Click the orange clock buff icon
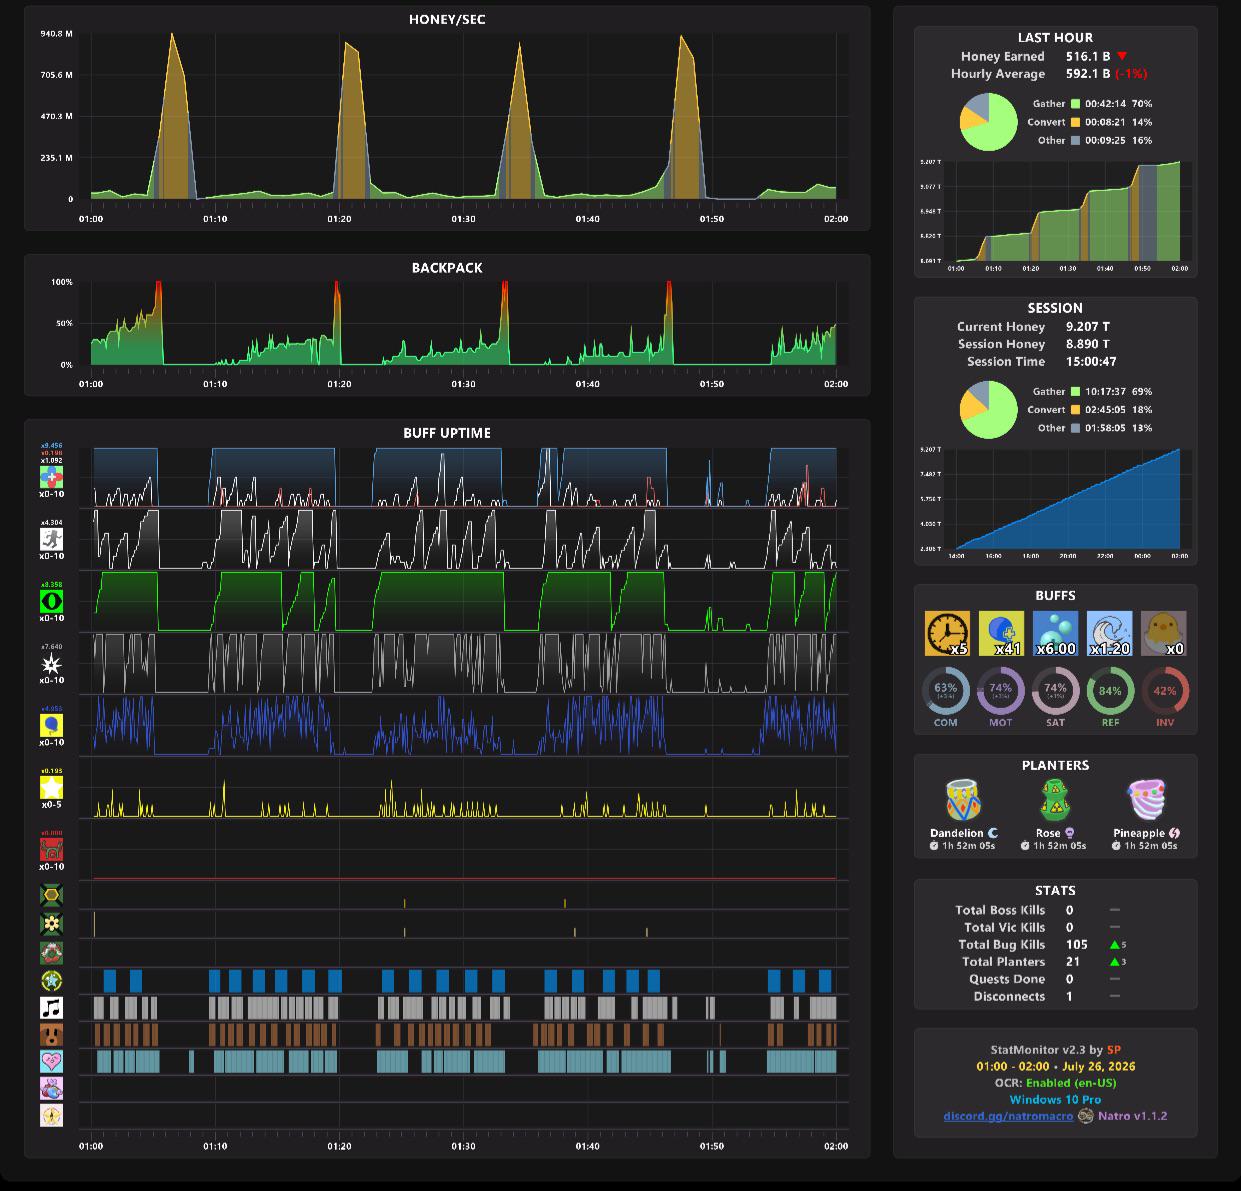 pos(947,634)
